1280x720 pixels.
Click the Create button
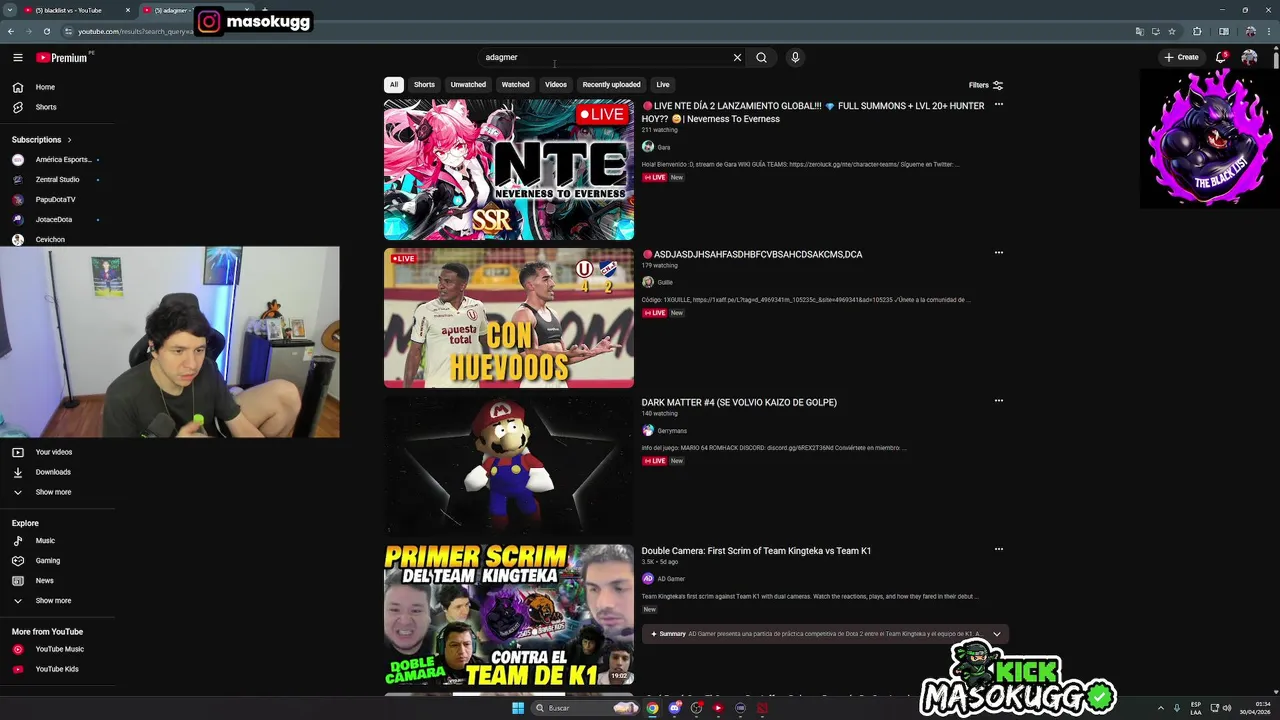click(x=1181, y=57)
